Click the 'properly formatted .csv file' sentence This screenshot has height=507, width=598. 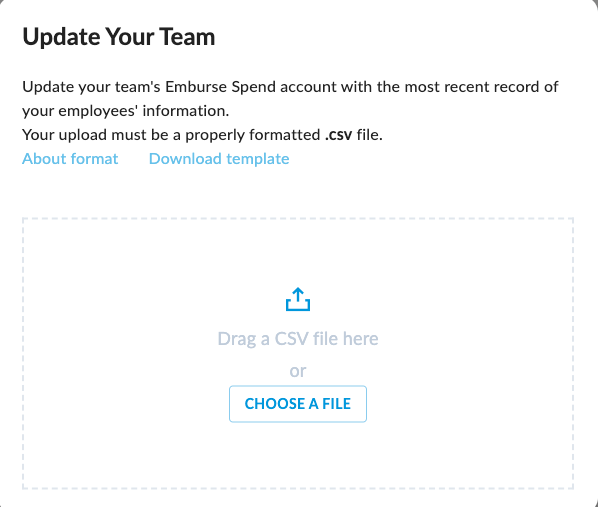point(203,135)
